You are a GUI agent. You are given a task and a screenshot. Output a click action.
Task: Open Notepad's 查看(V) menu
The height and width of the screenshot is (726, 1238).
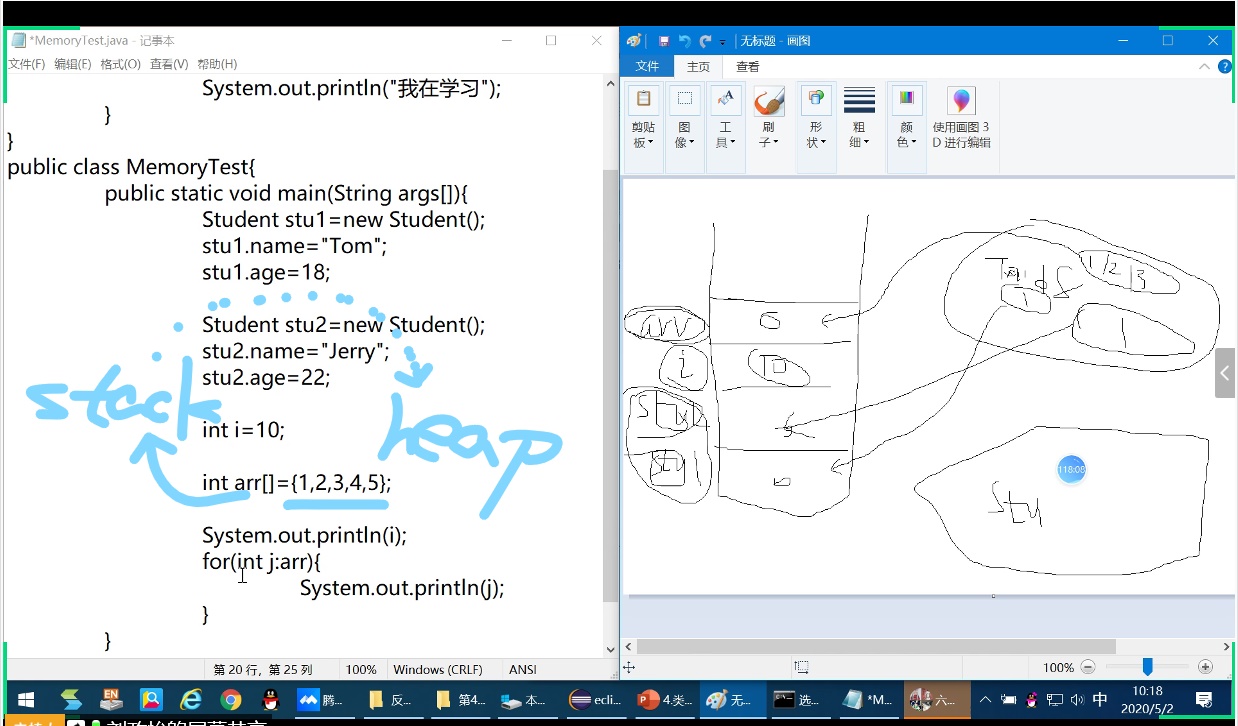tap(169, 64)
